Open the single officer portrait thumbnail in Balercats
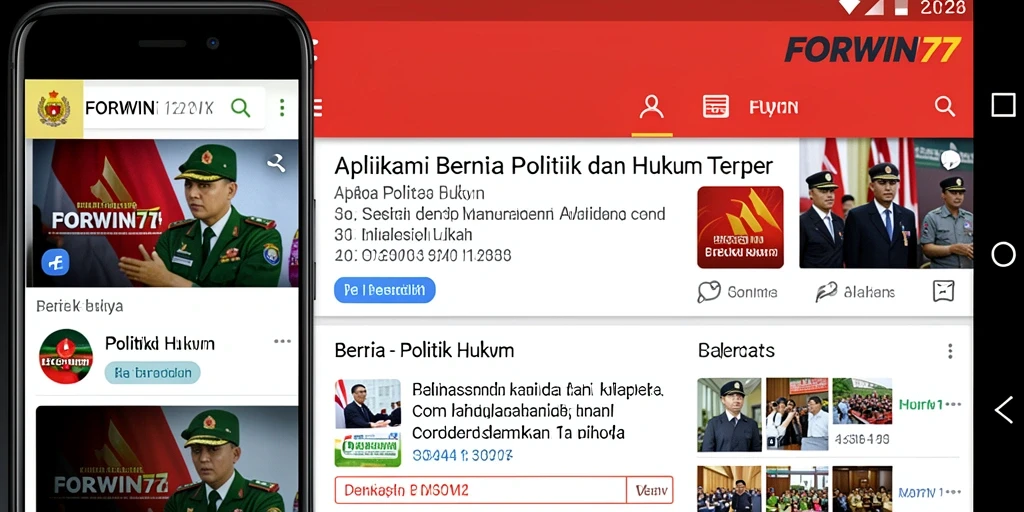Viewport: 1024px width, 512px height. pos(729,415)
